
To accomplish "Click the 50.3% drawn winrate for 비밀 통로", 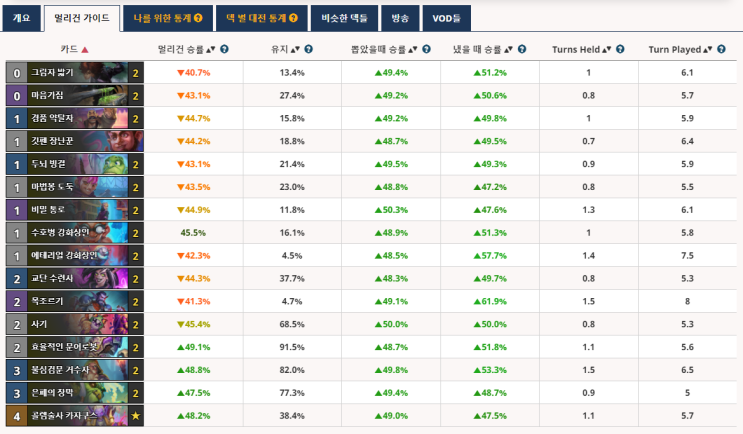I will tap(391, 210).
